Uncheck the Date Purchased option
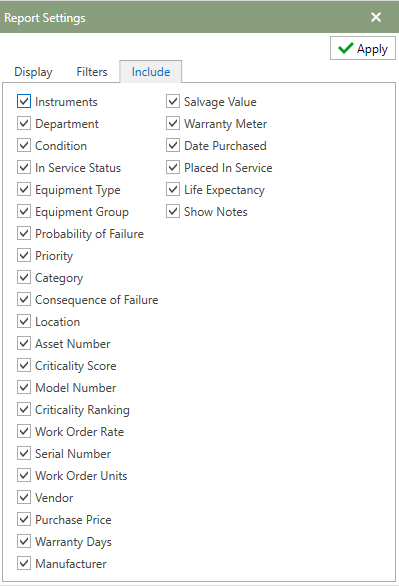This screenshot has width=399, height=586. coord(173,145)
